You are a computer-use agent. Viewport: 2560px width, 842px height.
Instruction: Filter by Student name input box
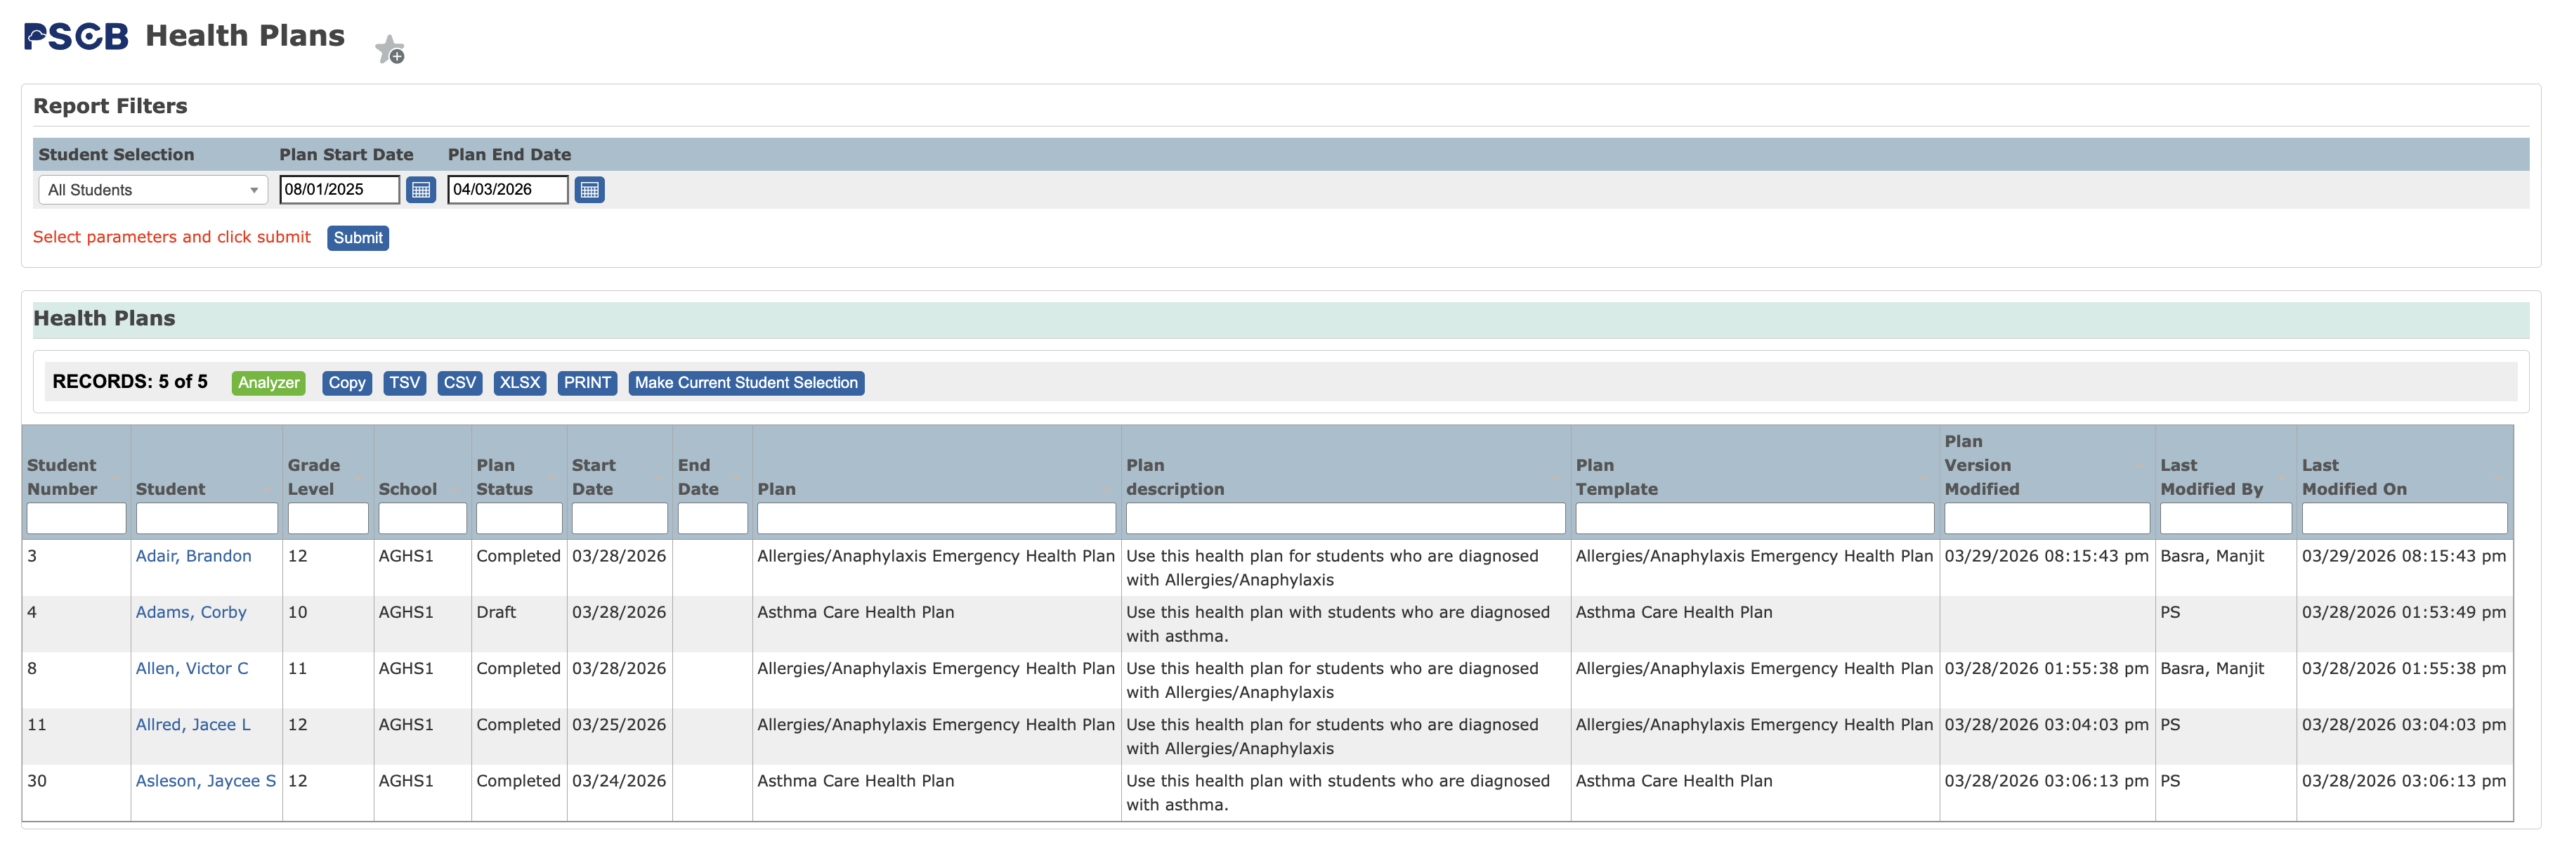pyautogui.click(x=207, y=518)
